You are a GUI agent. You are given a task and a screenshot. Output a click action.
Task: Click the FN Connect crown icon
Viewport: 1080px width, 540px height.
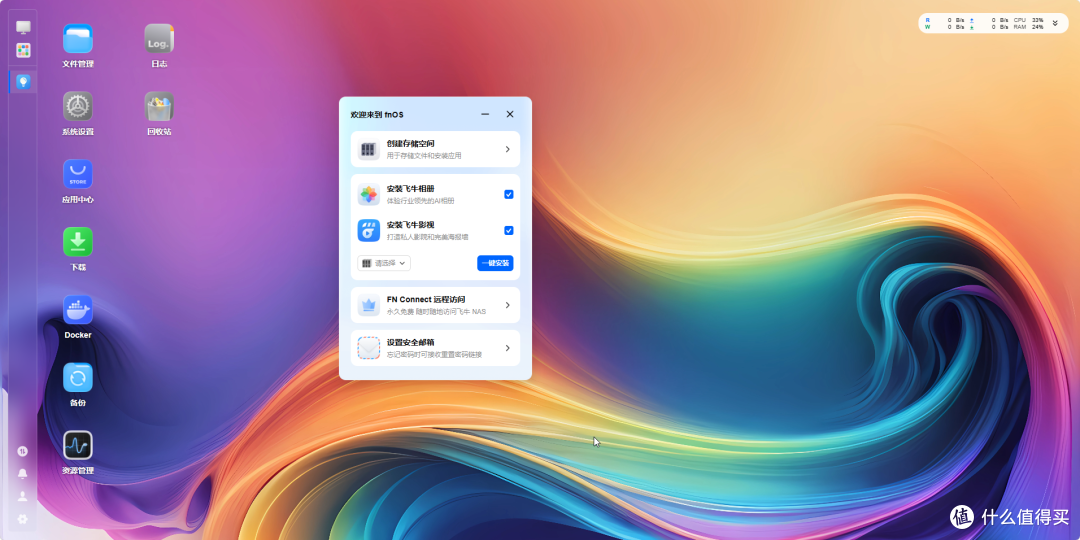[368, 305]
